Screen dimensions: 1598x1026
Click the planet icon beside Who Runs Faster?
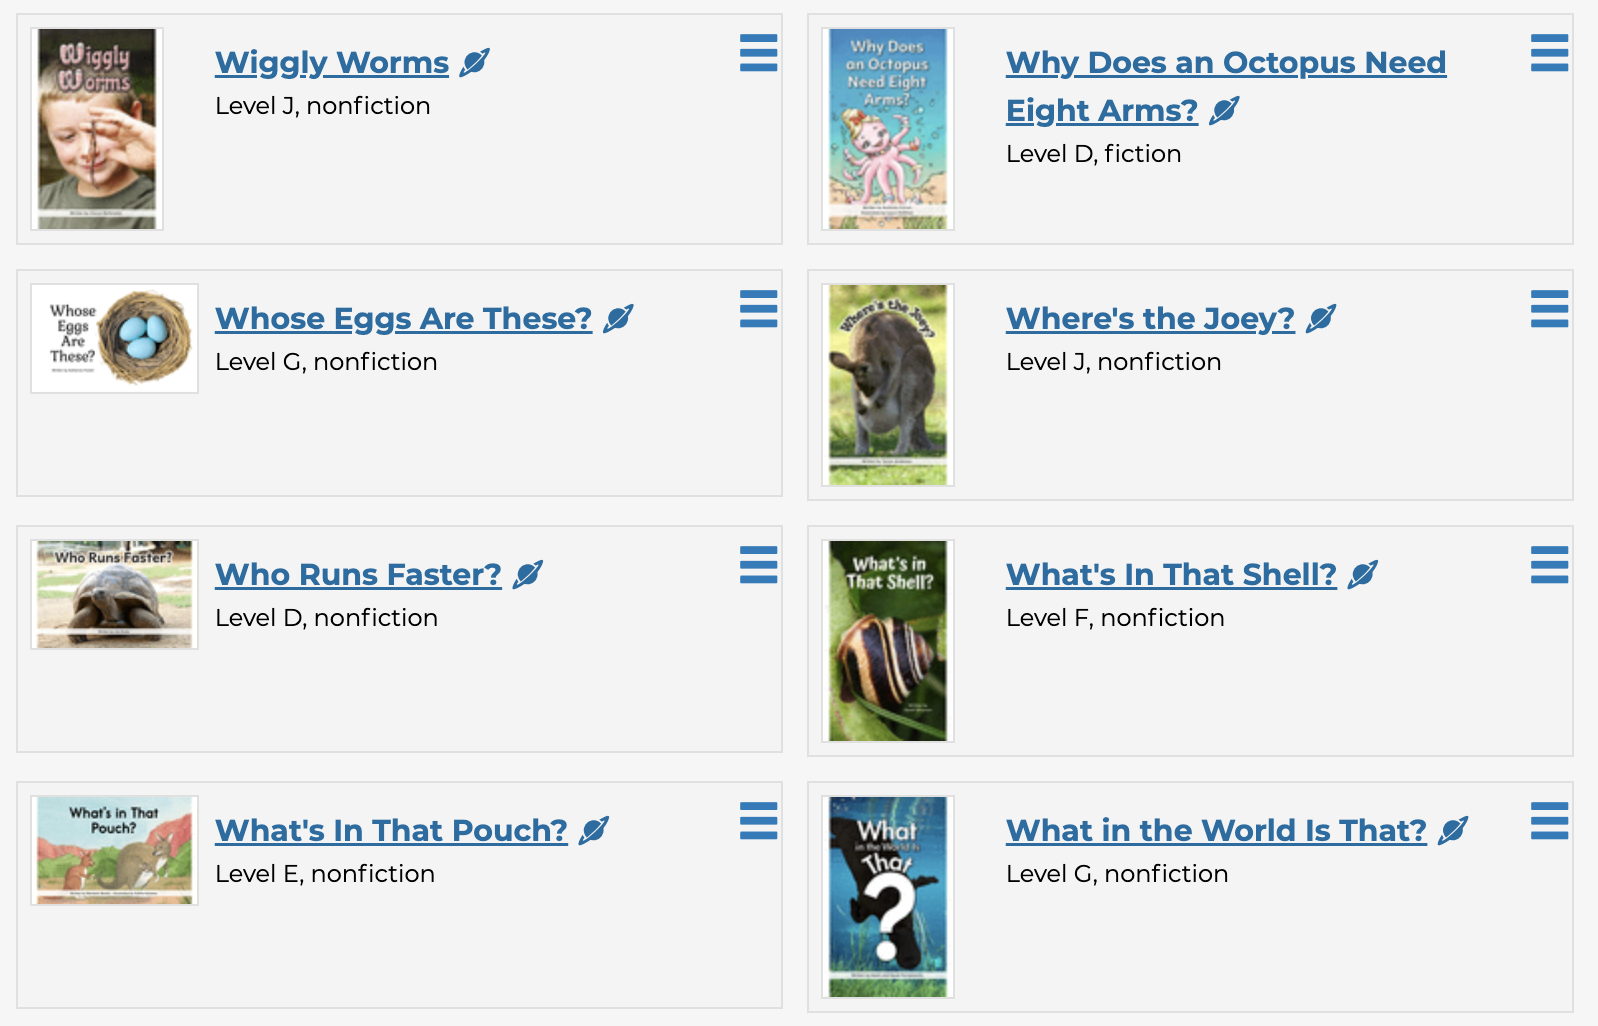[527, 575]
